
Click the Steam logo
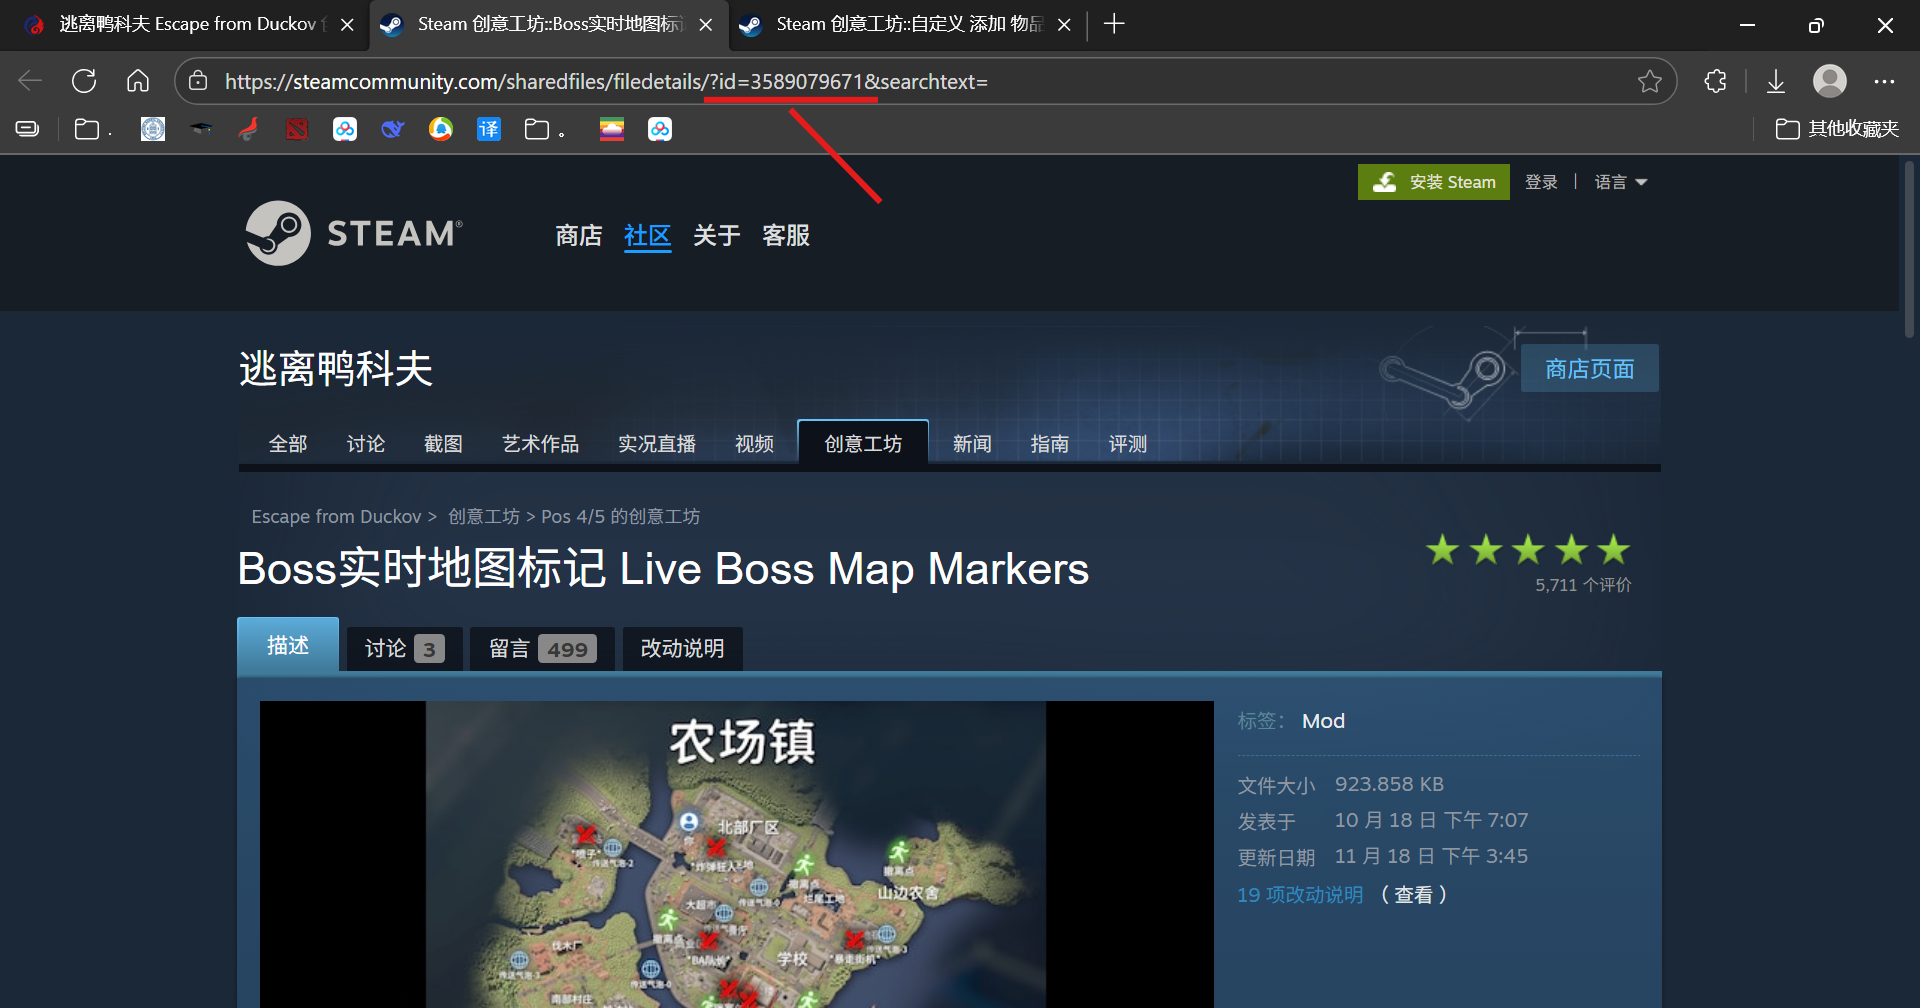pyautogui.click(x=354, y=233)
